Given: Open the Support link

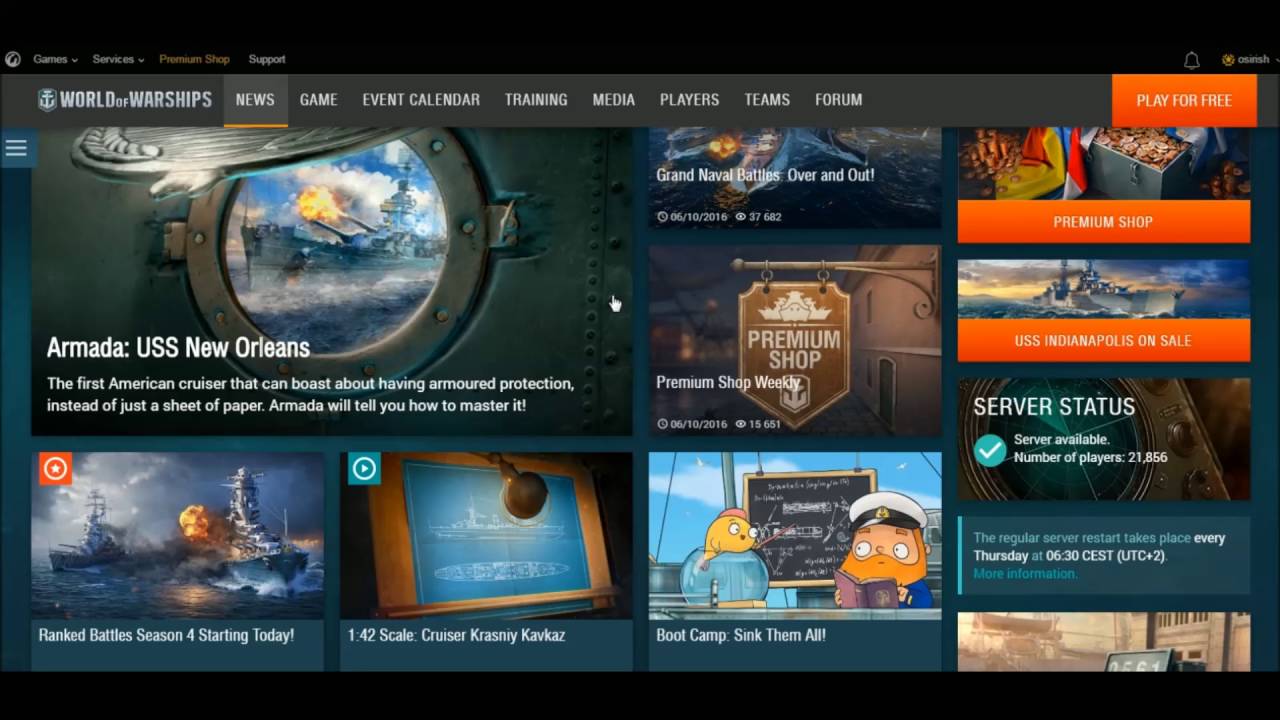Looking at the screenshot, I should [x=267, y=59].
